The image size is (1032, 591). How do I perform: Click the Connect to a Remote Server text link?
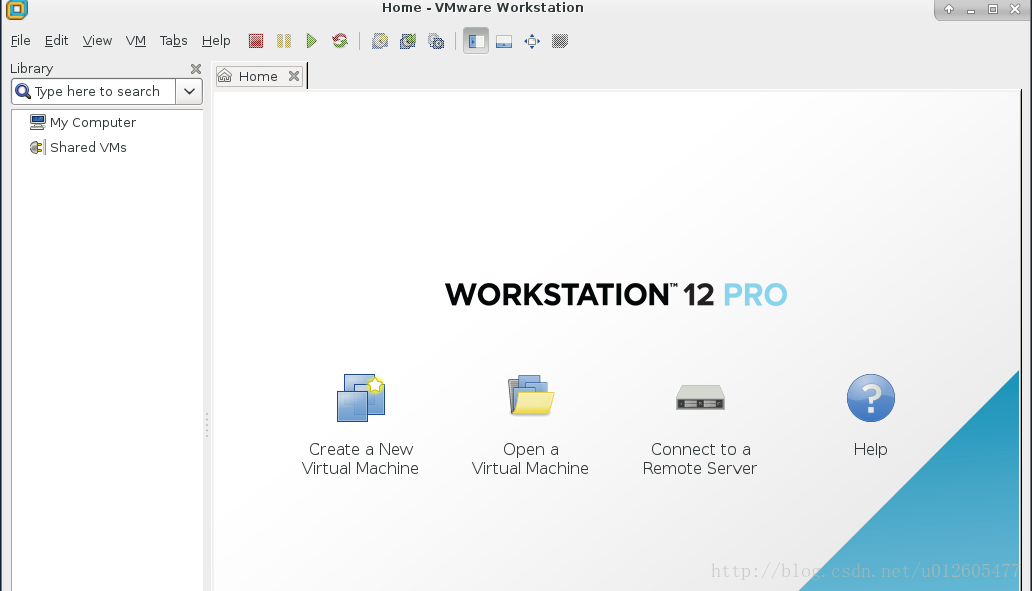[700, 459]
